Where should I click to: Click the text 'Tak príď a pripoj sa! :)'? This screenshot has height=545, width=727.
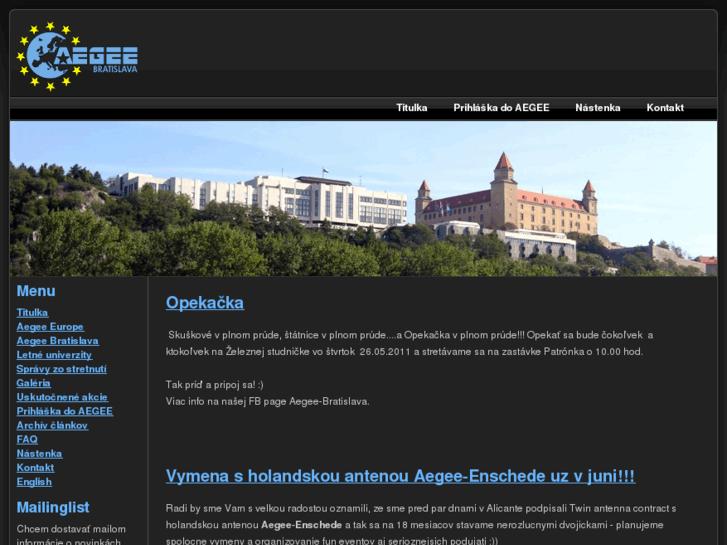click(215, 385)
